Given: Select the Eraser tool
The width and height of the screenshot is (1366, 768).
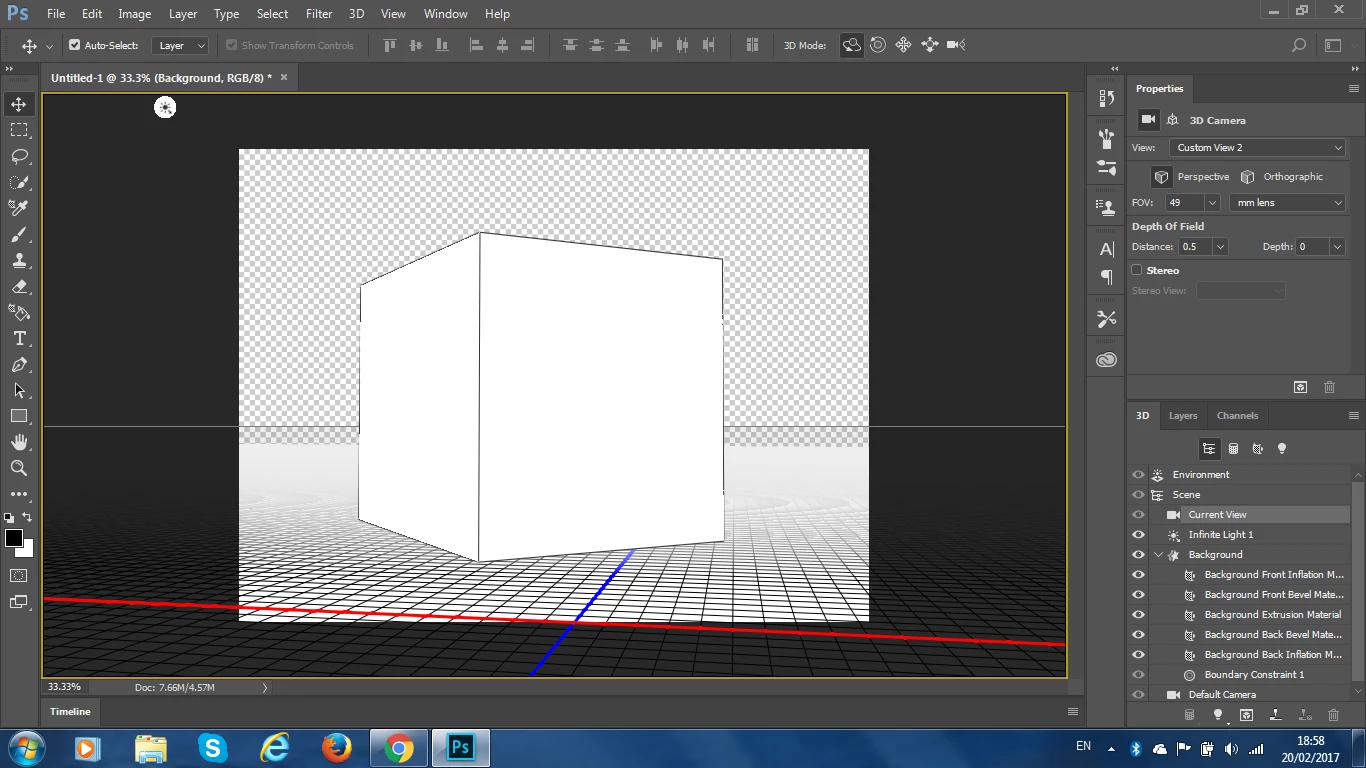Looking at the screenshot, I should pos(19,286).
